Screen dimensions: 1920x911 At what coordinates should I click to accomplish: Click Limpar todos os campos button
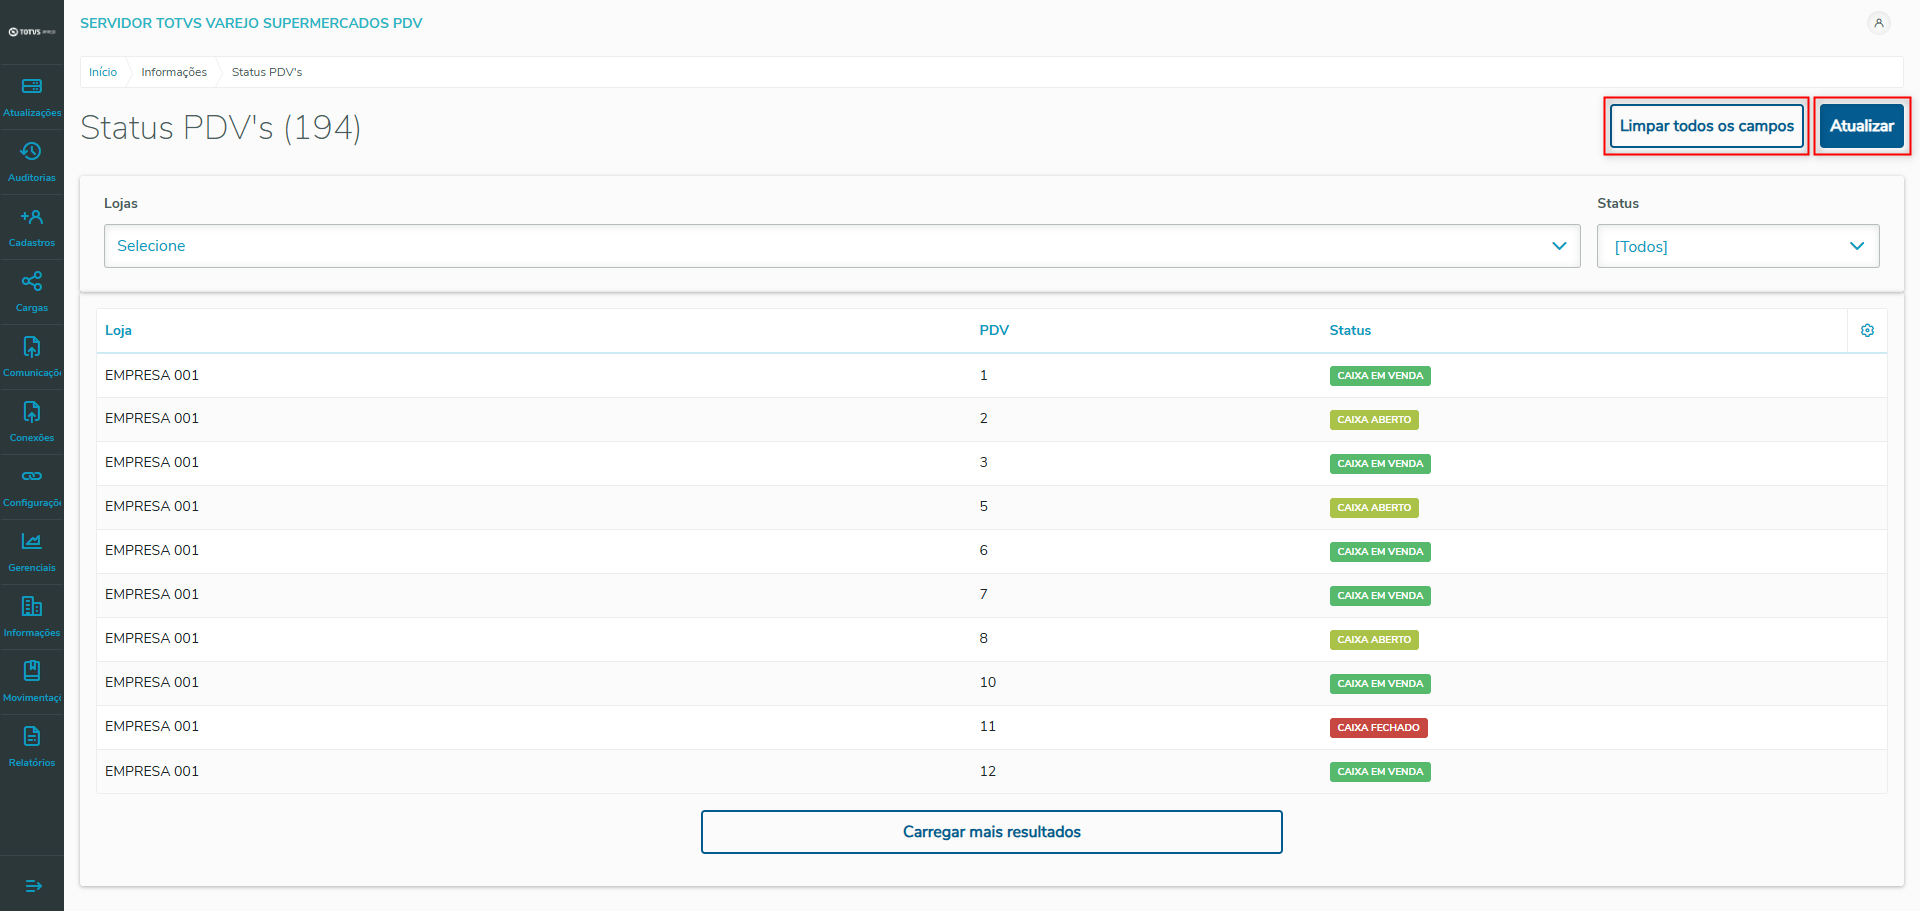(1706, 126)
